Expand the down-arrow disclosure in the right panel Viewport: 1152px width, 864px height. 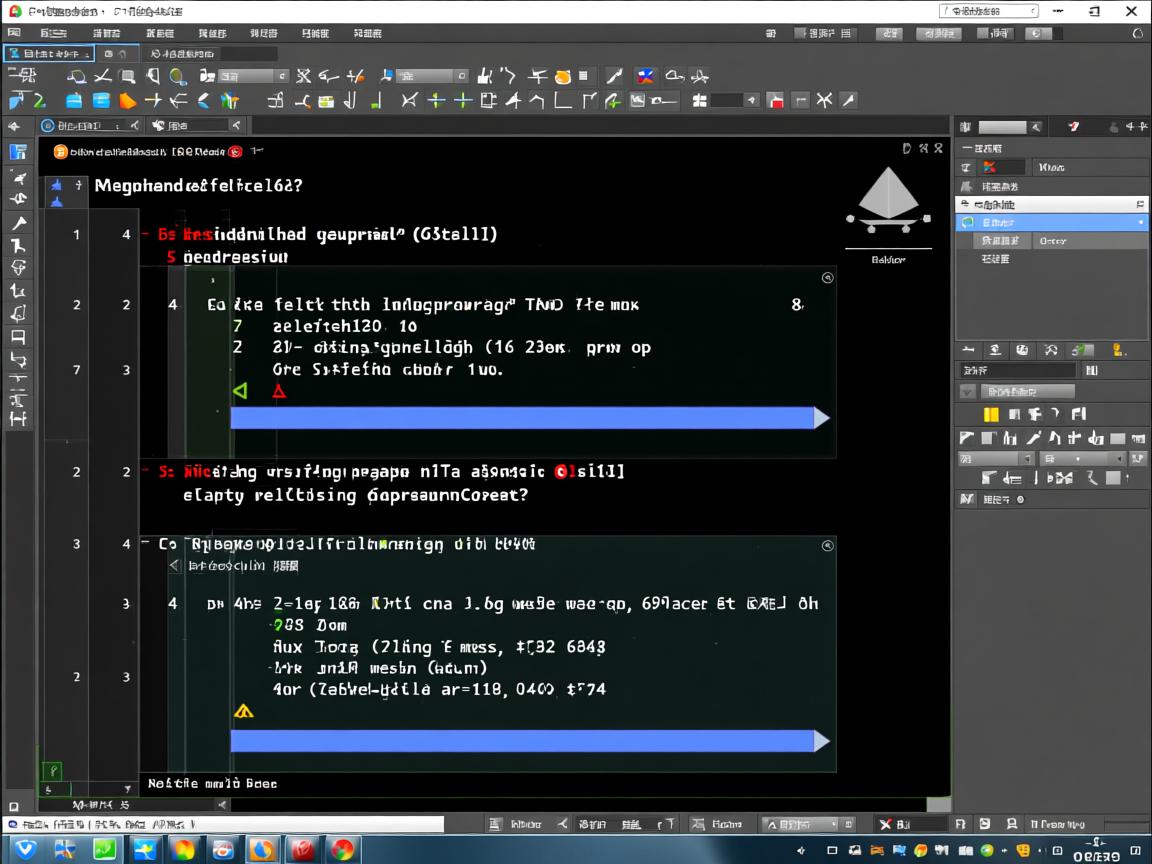tap(967, 392)
